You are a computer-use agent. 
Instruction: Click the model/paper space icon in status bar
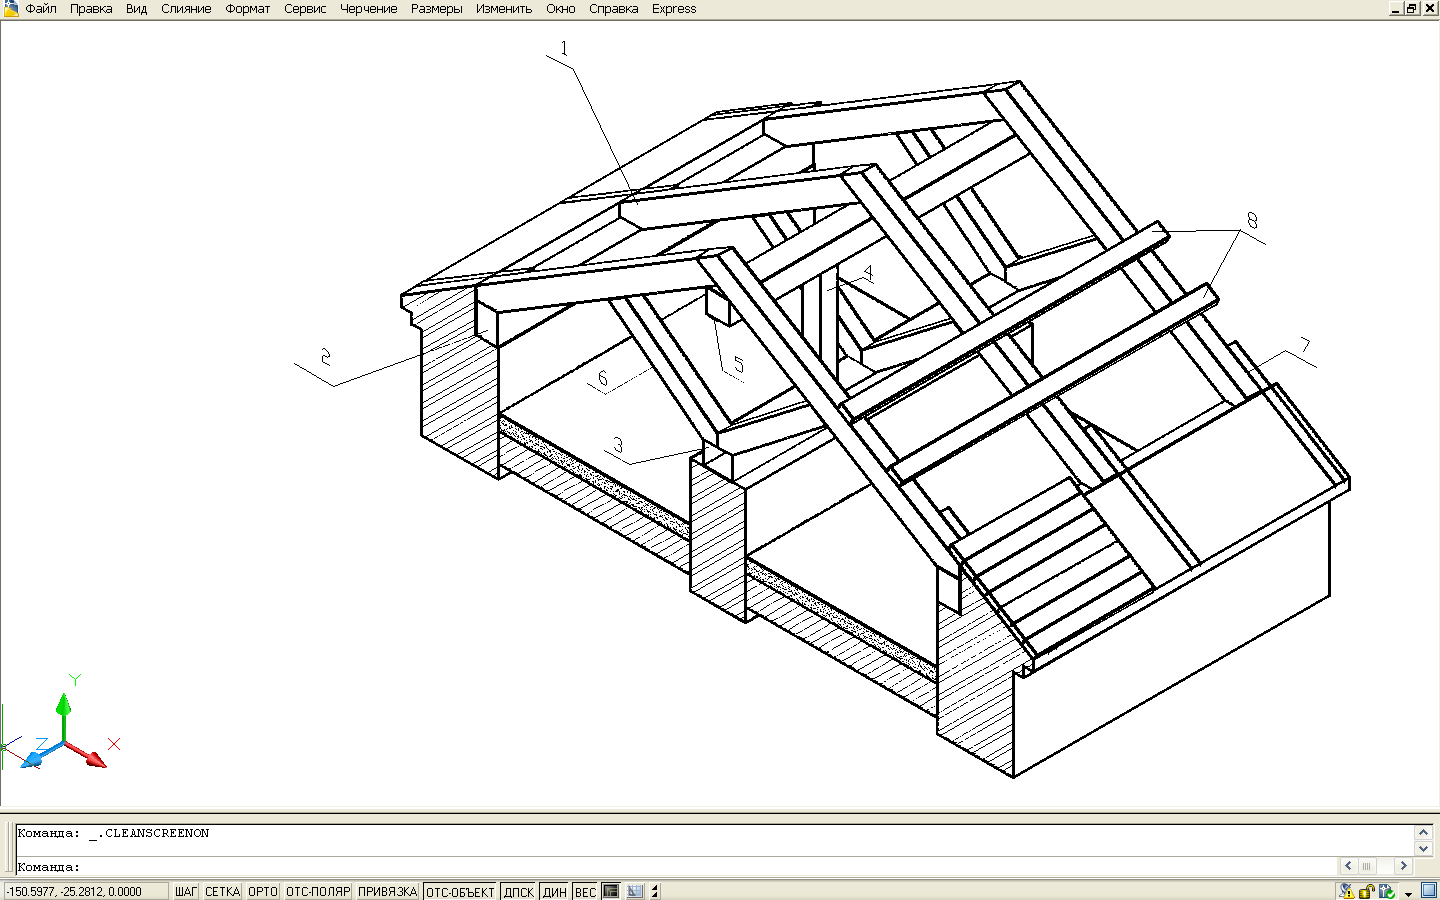[x=611, y=891]
